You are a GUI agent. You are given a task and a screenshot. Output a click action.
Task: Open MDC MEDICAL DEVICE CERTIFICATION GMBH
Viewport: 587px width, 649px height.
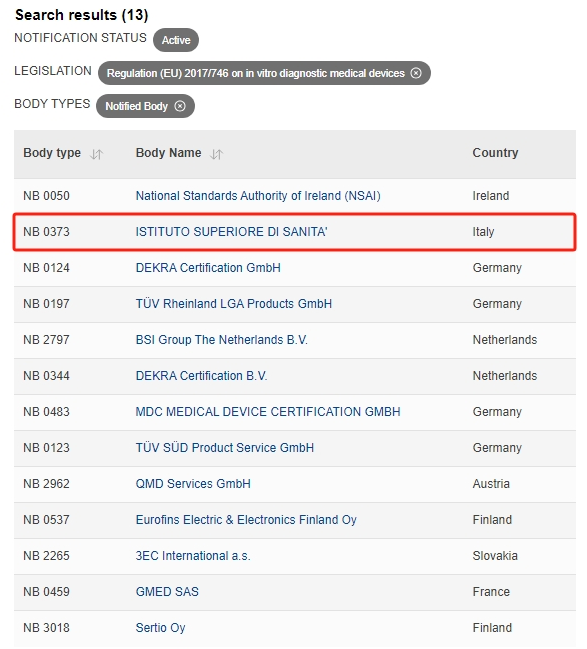tap(268, 412)
